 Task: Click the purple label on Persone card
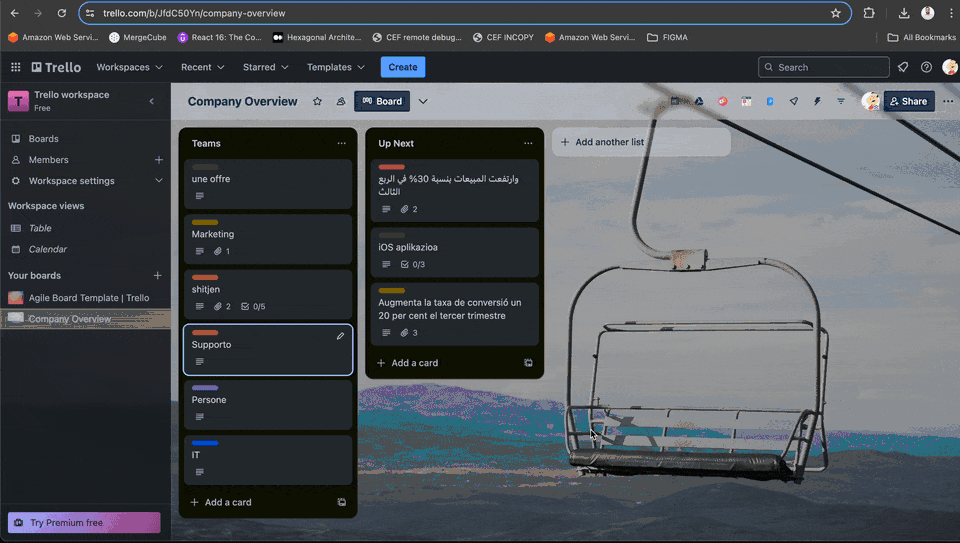pyautogui.click(x=205, y=388)
